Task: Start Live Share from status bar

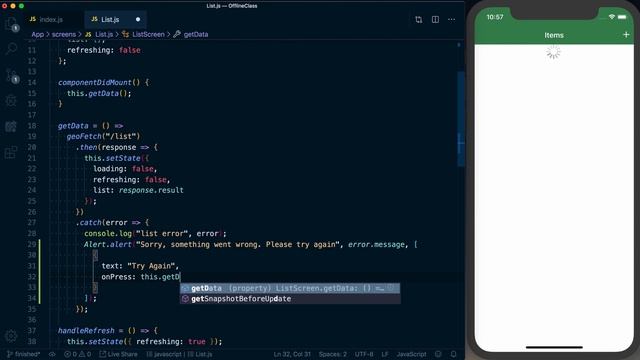Action: click(118, 354)
